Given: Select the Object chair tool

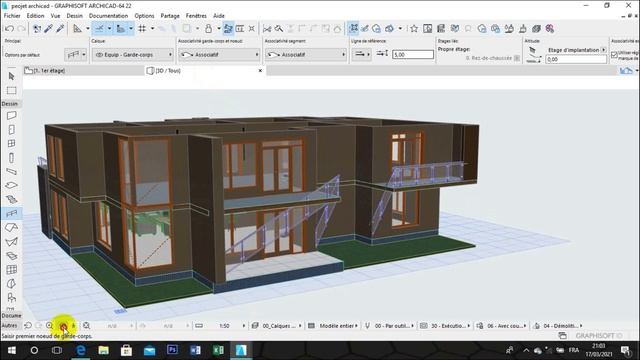Looking at the screenshot, I should pos(11,298).
